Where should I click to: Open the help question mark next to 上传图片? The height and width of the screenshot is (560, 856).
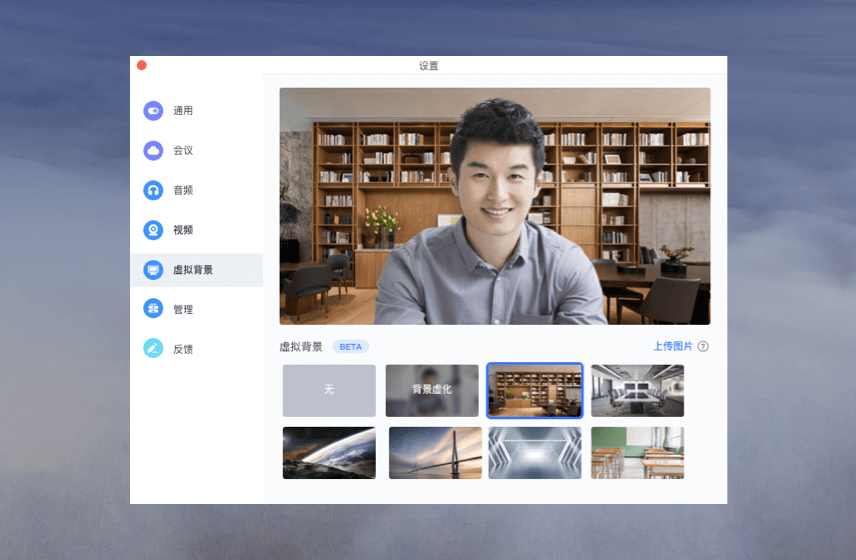coord(703,347)
